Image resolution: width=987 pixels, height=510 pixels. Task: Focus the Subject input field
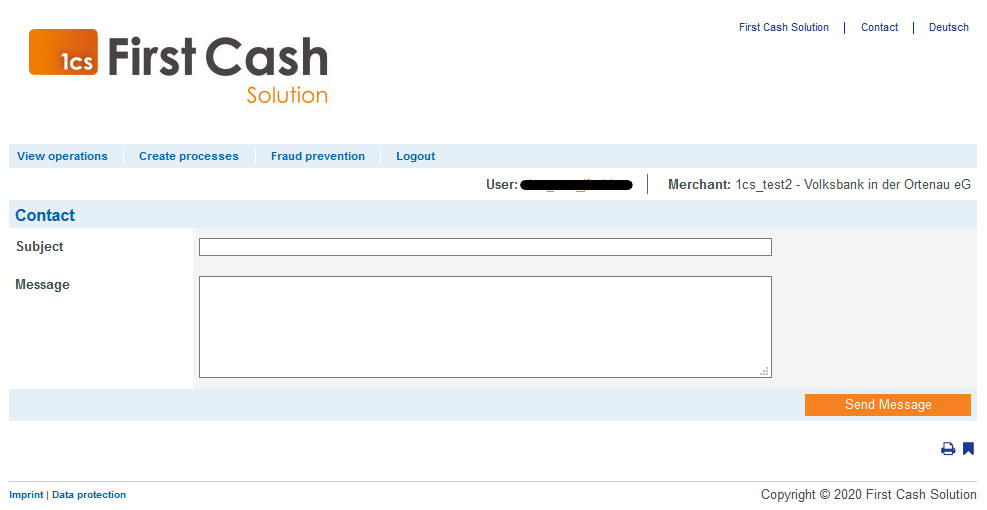(485, 247)
